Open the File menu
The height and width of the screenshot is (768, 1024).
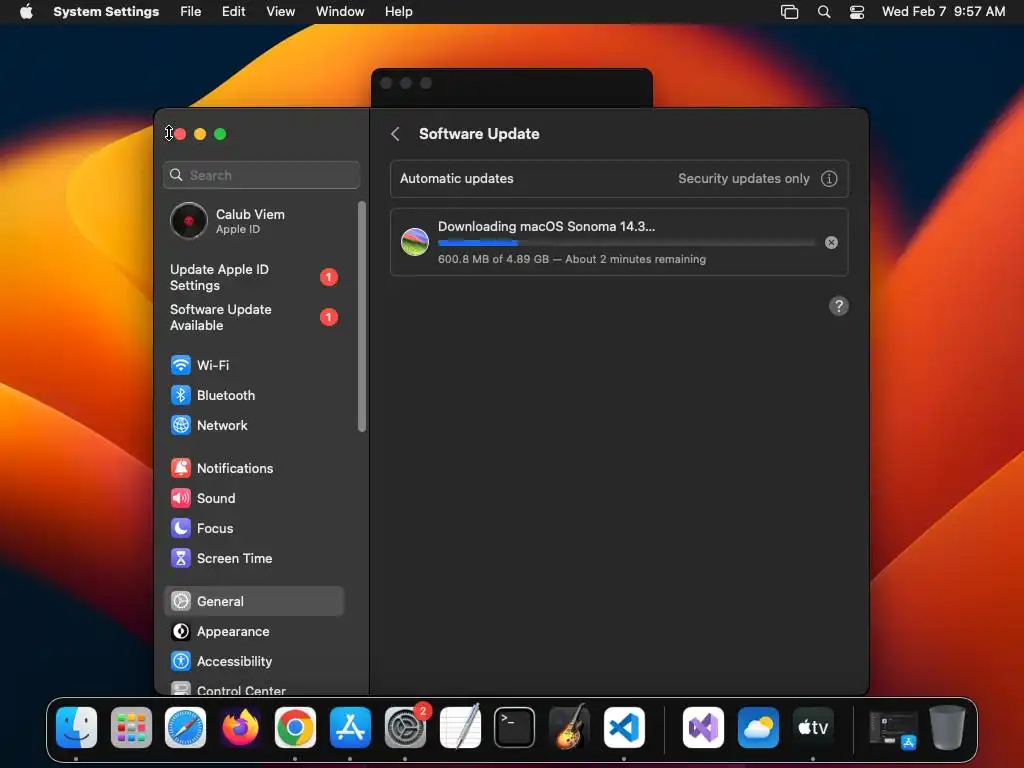click(191, 12)
